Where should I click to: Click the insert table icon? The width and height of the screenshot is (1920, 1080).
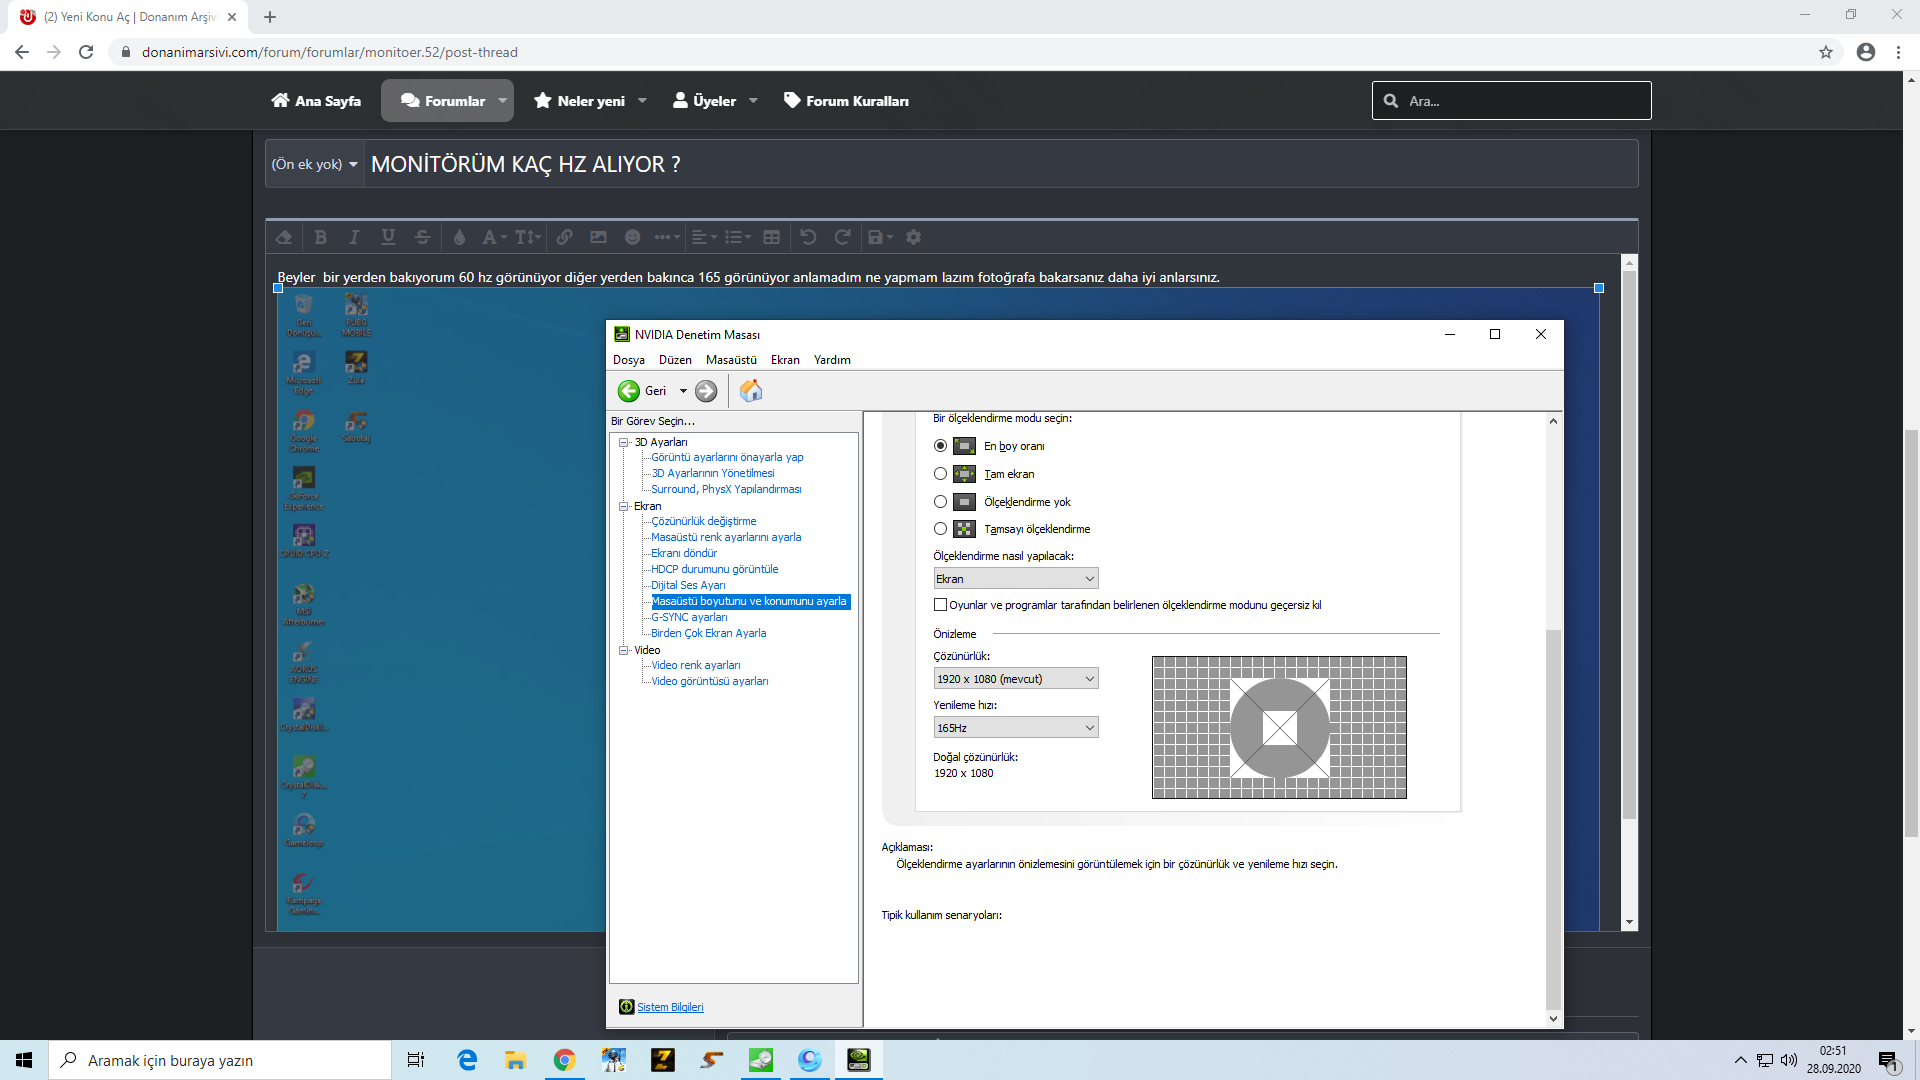(x=771, y=237)
